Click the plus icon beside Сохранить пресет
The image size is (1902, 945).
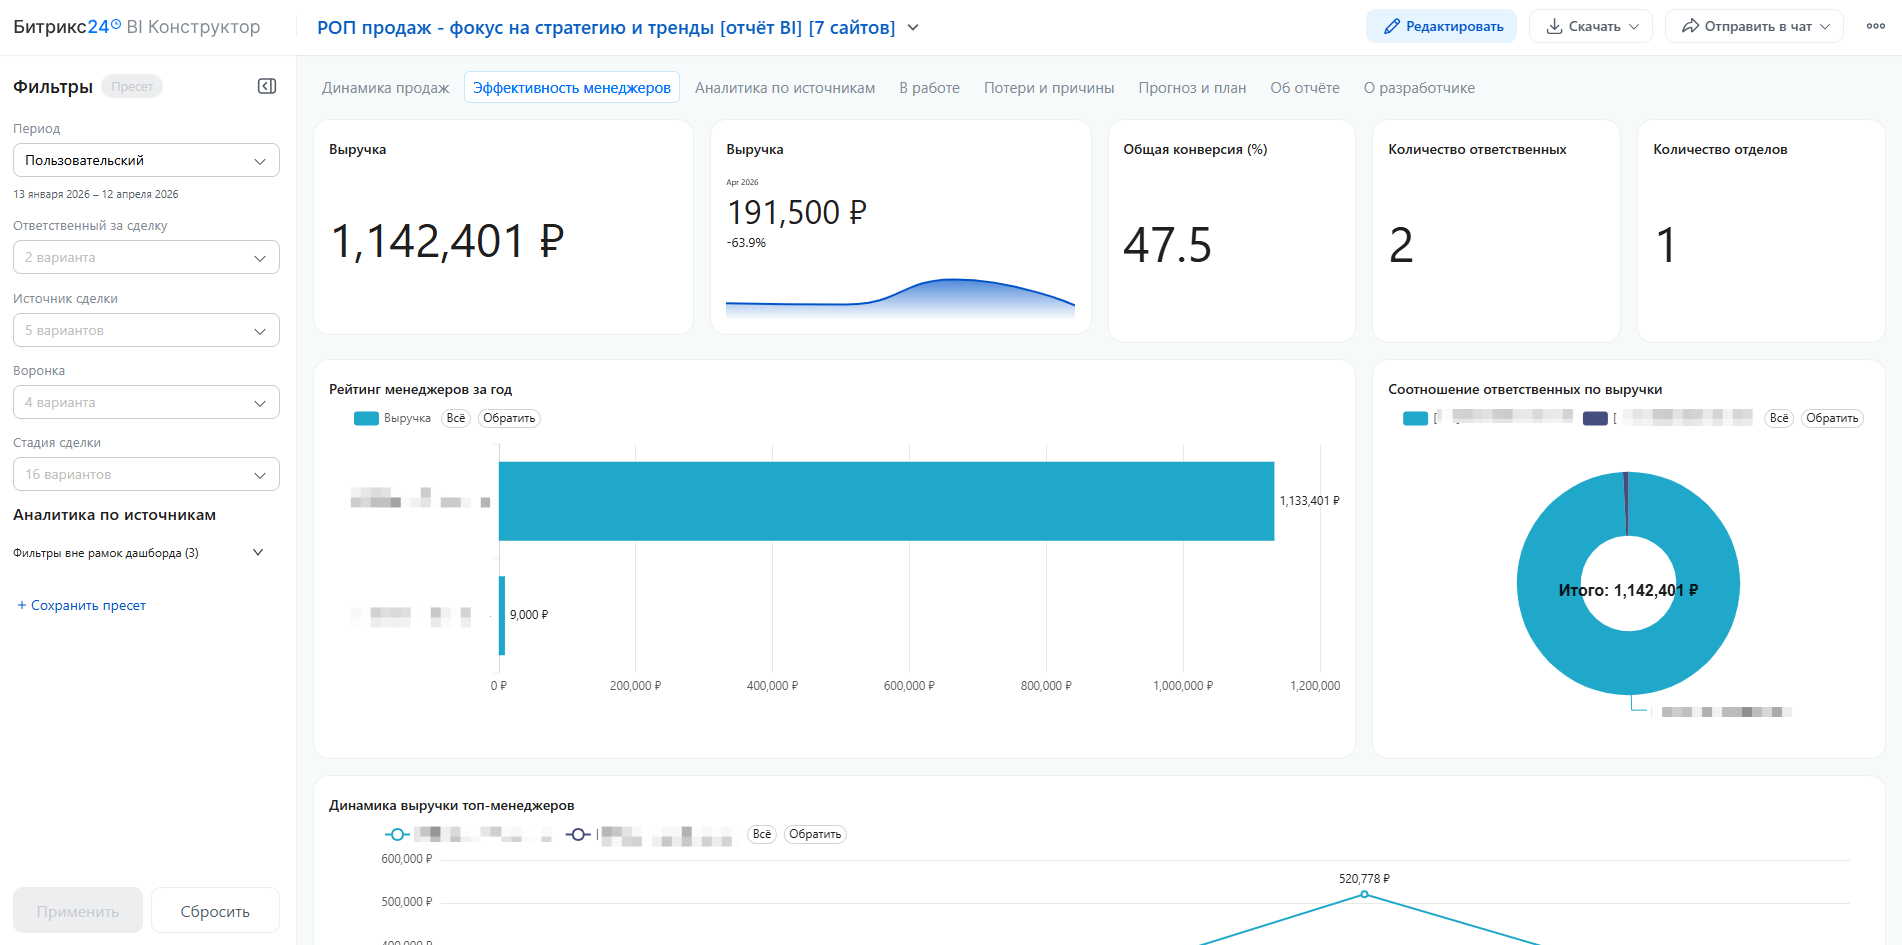tap(21, 606)
